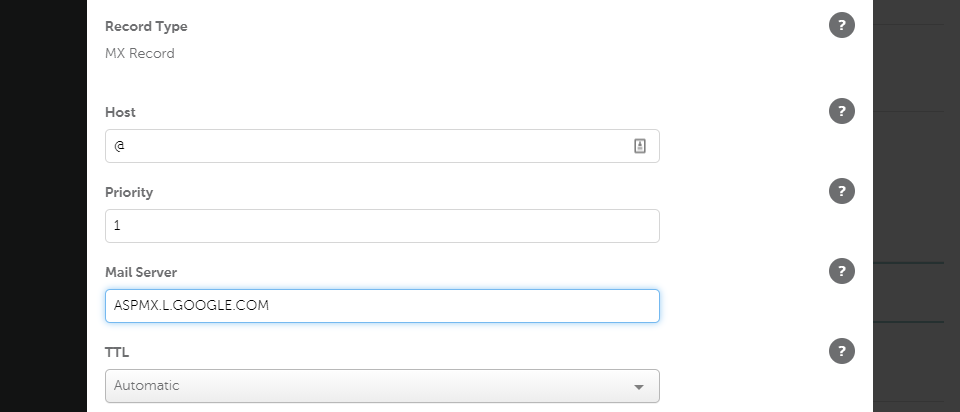
Task: Click the Host field label
Action: (120, 112)
